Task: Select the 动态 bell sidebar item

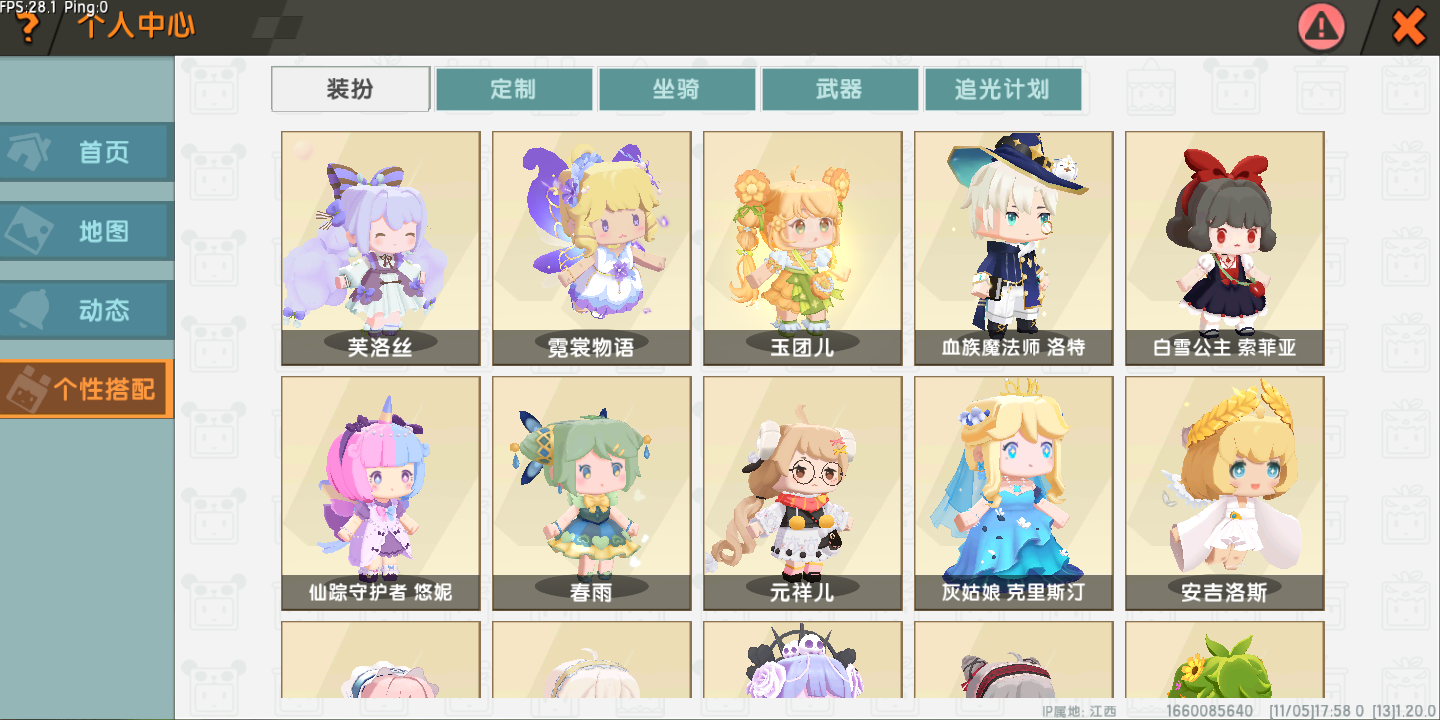Action: (x=86, y=310)
